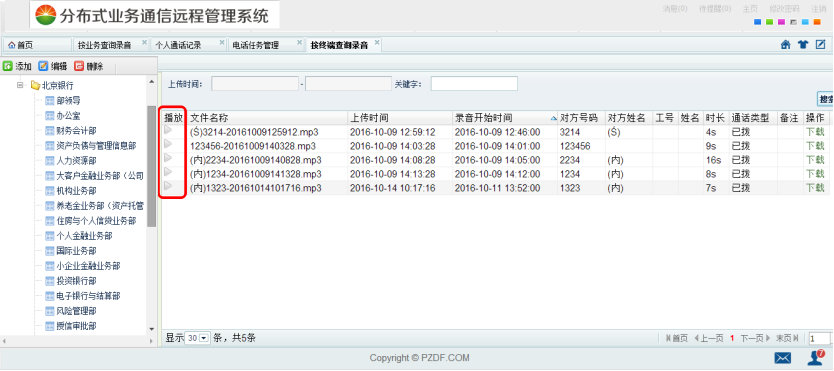Play recording (内)1234-20161009141328.mp3
Screen dimensions: 834x371
click(168, 171)
